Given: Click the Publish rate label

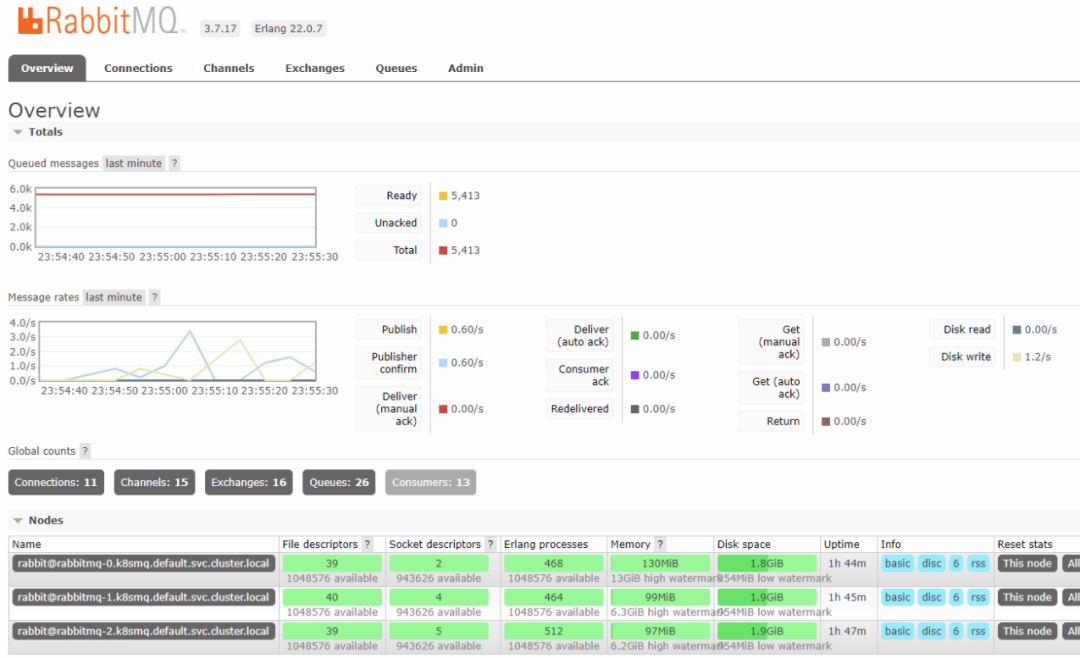Looking at the screenshot, I should (x=389, y=330).
